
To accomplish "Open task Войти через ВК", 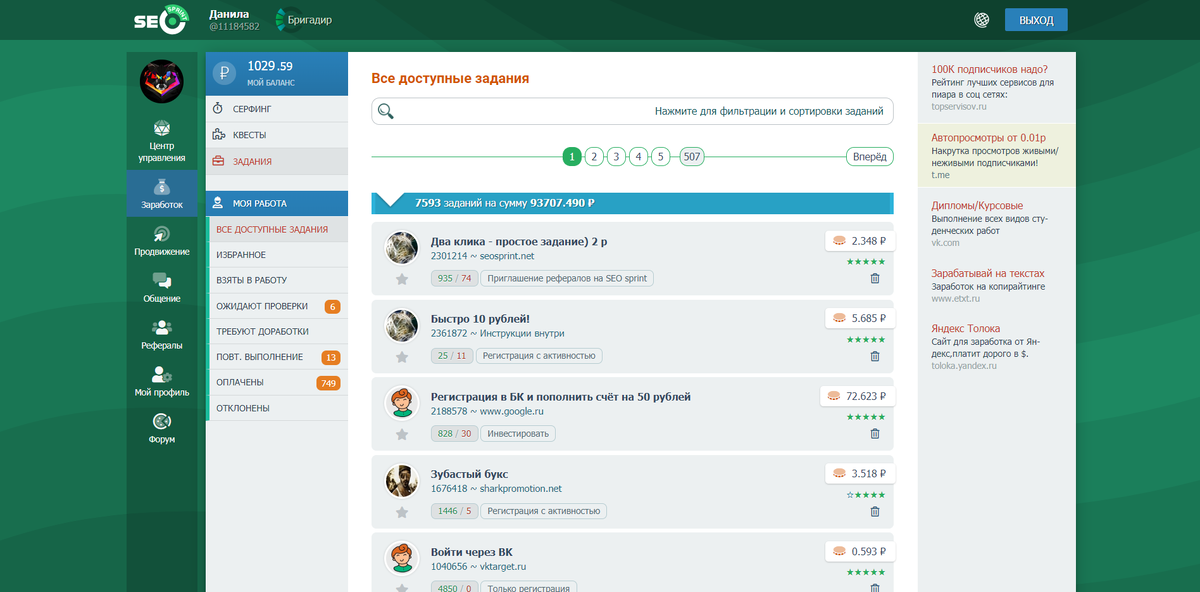I will (471, 552).
